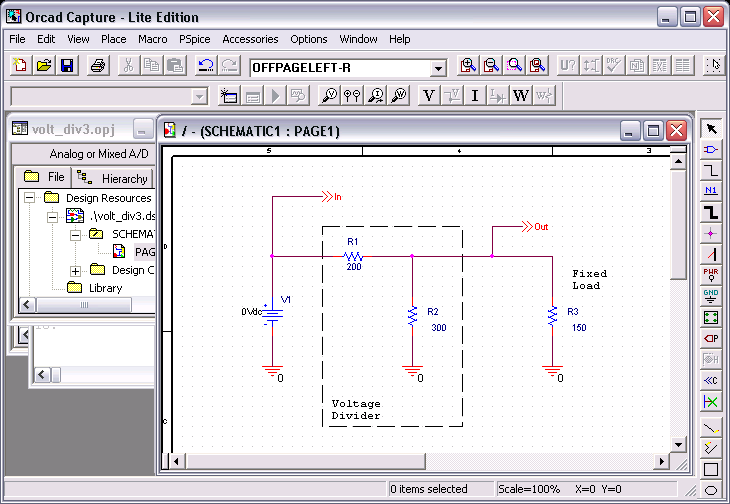
Task: Choose the Place Bus Entry tool
Action: pyautogui.click(x=711, y=254)
